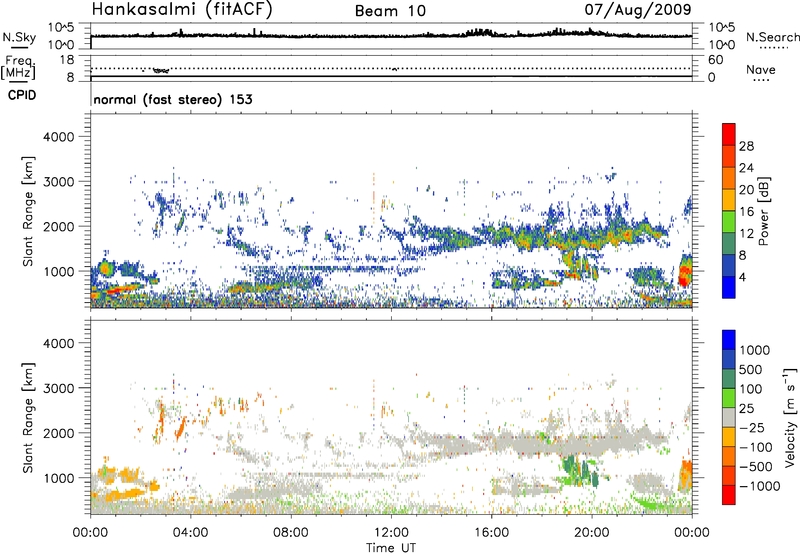The width and height of the screenshot is (800, 554).
Task: Click the 'N.Search' legend label
Action: [x=772, y=37]
